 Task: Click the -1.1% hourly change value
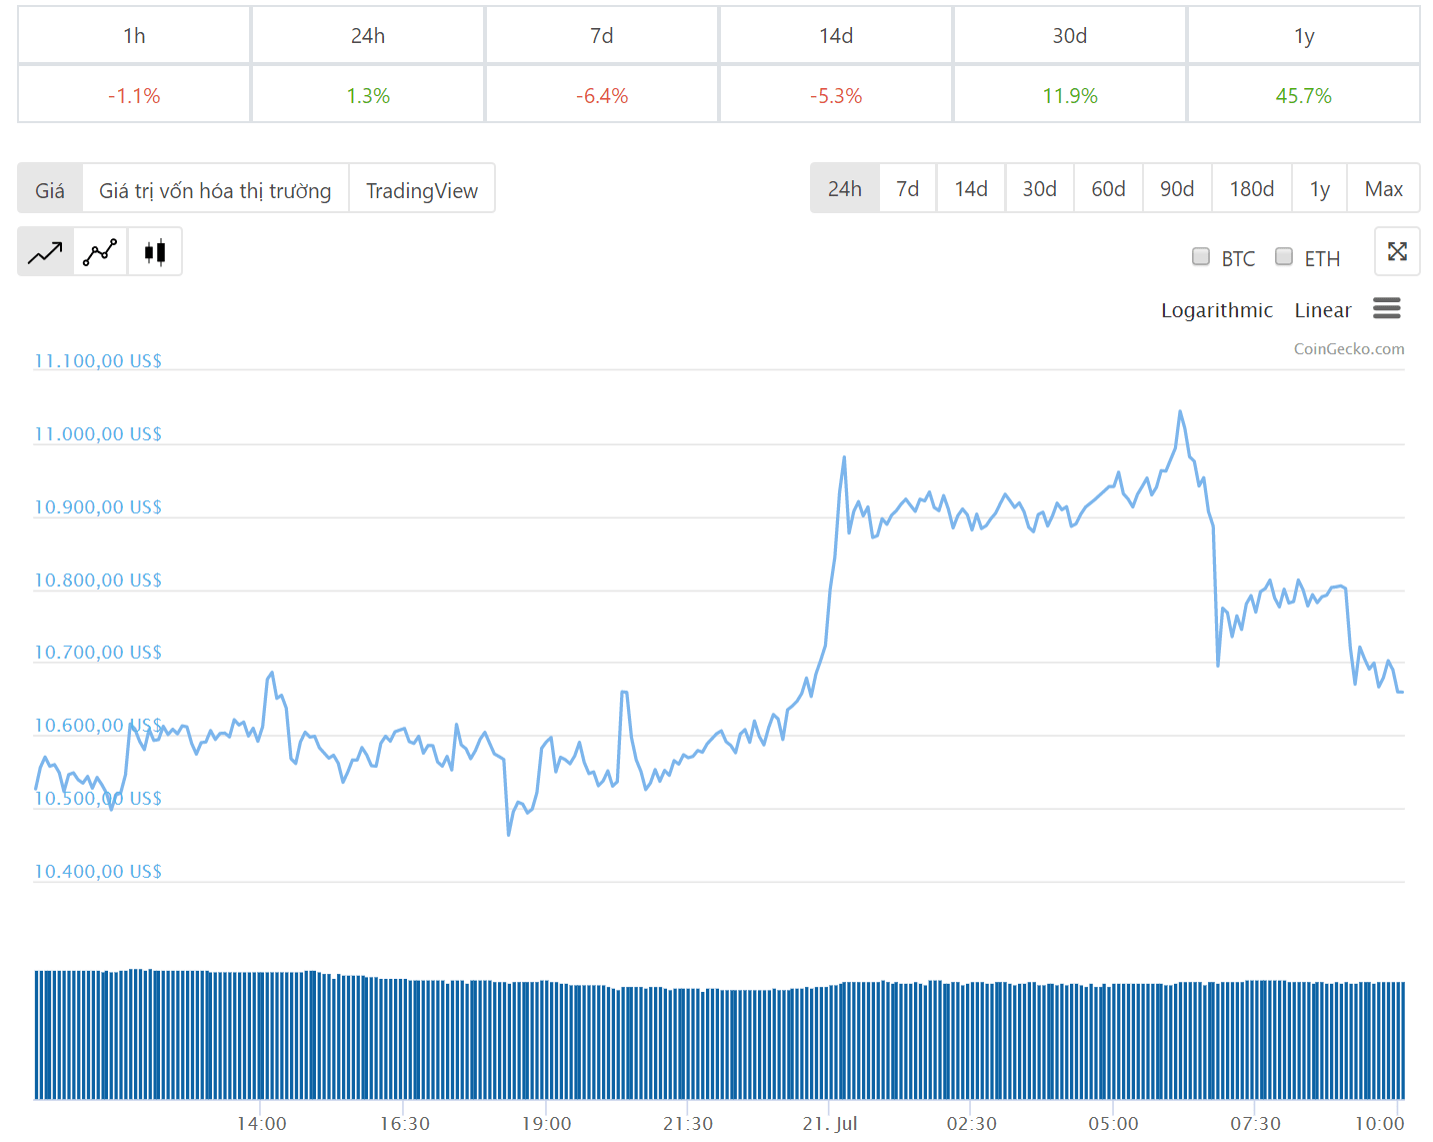point(134,95)
